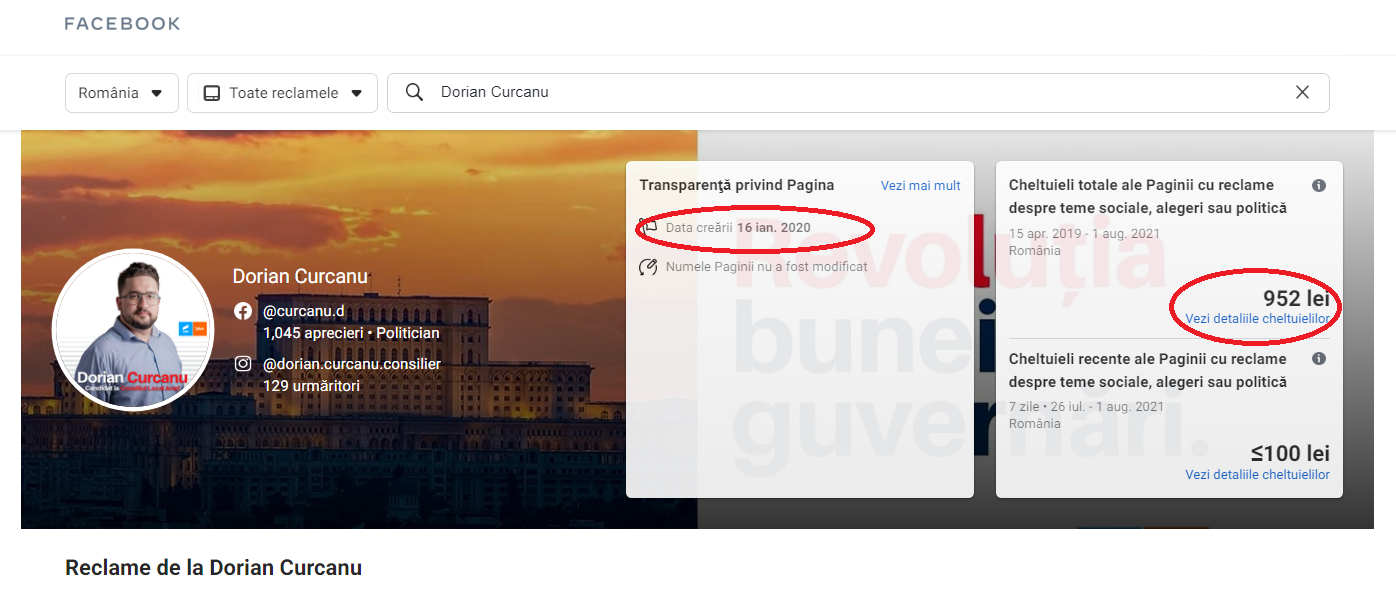Open Vezi detaliile cheltuielilor under 952 lei
This screenshot has height=591, width=1396.
(x=1258, y=319)
